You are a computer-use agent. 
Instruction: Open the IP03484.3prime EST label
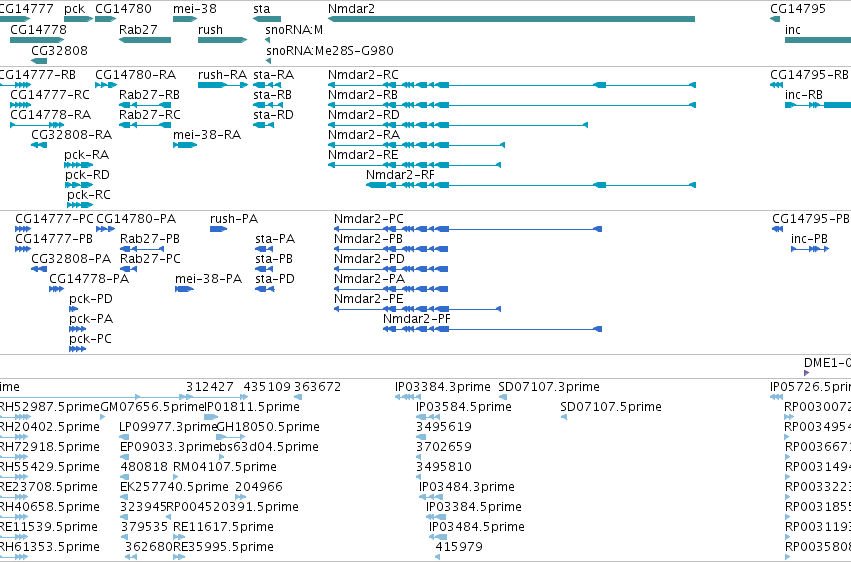pos(467,487)
